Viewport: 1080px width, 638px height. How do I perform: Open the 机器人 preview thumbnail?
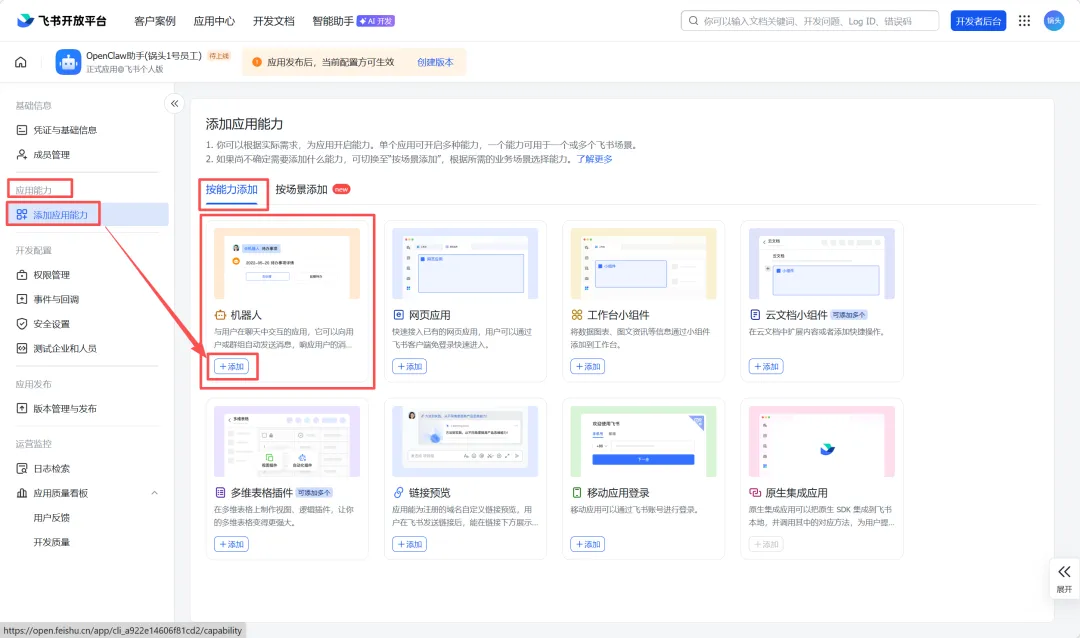click(287, 263)
